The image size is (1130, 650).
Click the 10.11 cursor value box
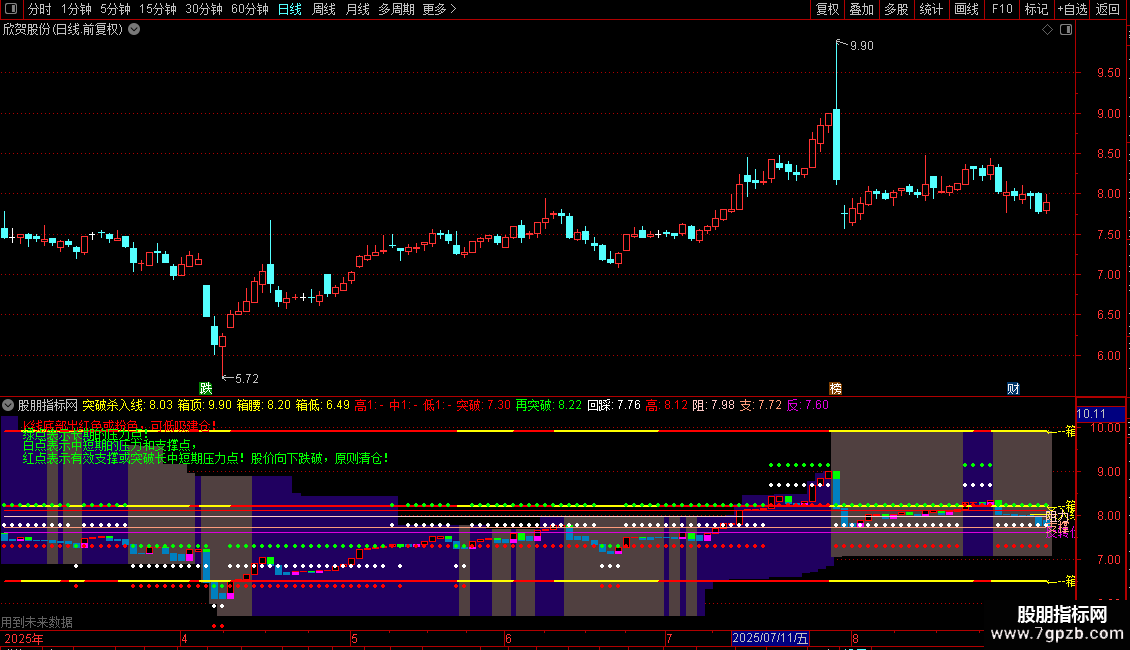coord(1100,414)
